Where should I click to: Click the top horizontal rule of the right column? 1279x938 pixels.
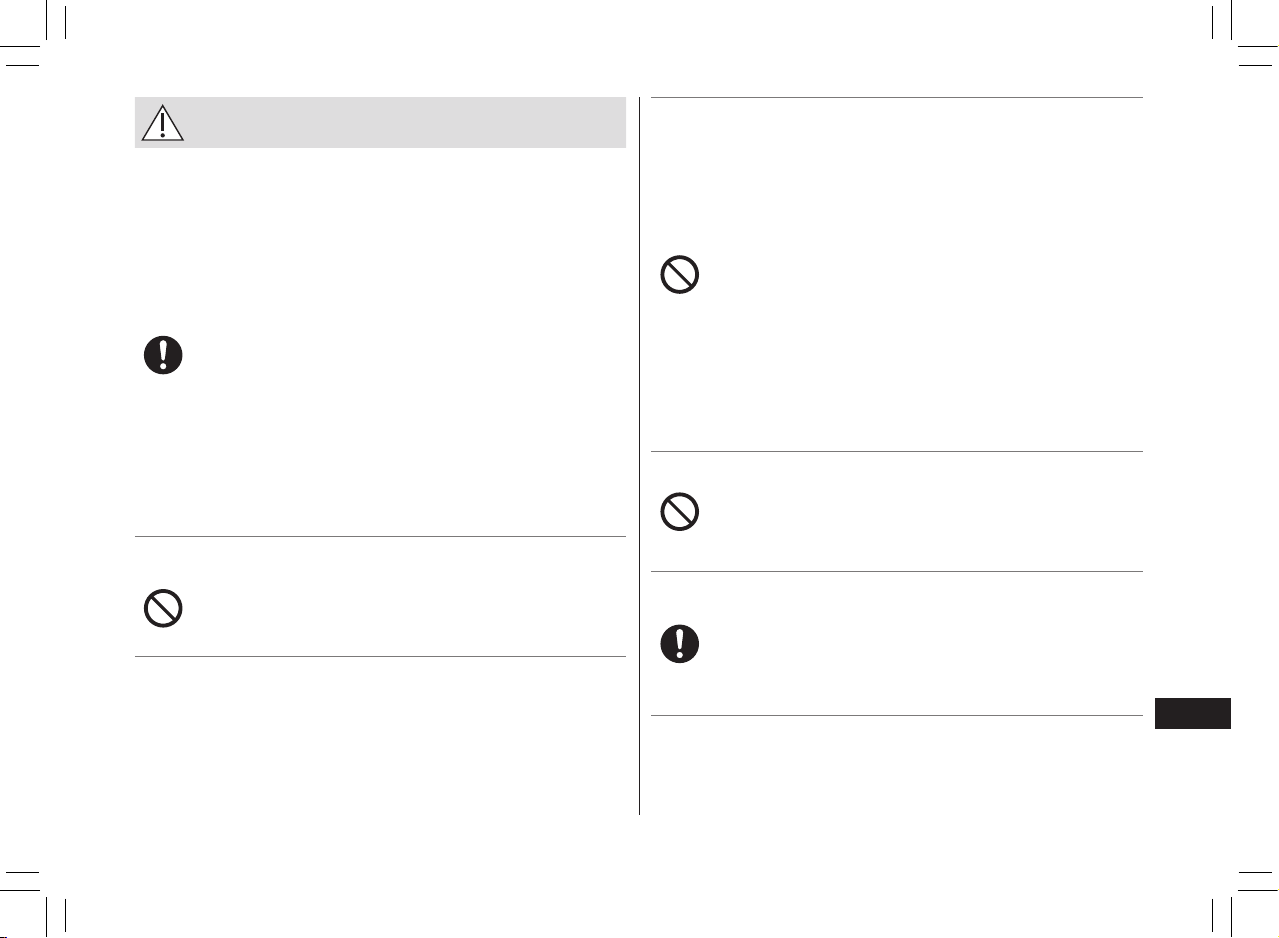(896, 97)
